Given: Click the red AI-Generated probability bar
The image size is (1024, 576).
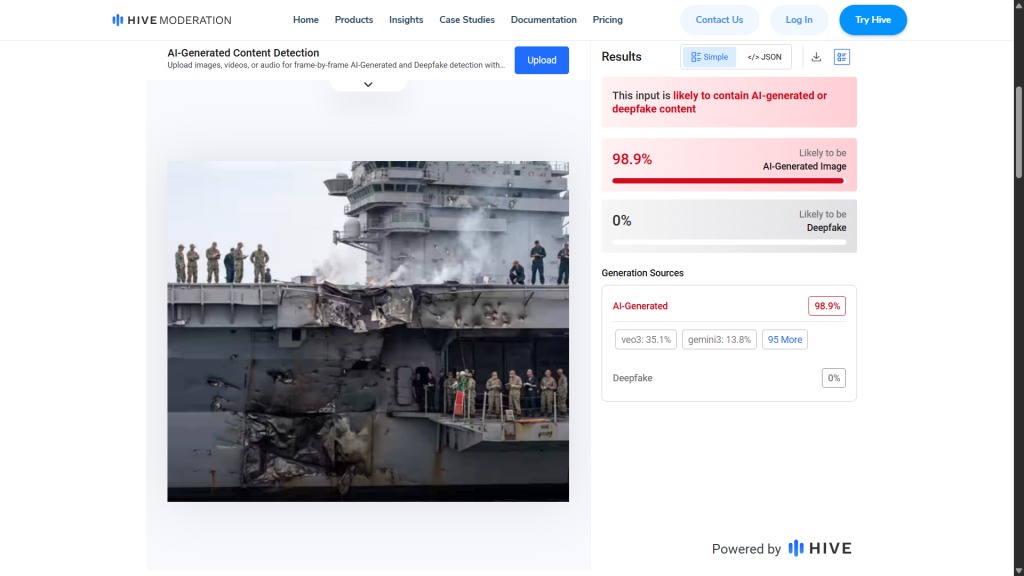Looking at the screenshot, I should point(728,181).
